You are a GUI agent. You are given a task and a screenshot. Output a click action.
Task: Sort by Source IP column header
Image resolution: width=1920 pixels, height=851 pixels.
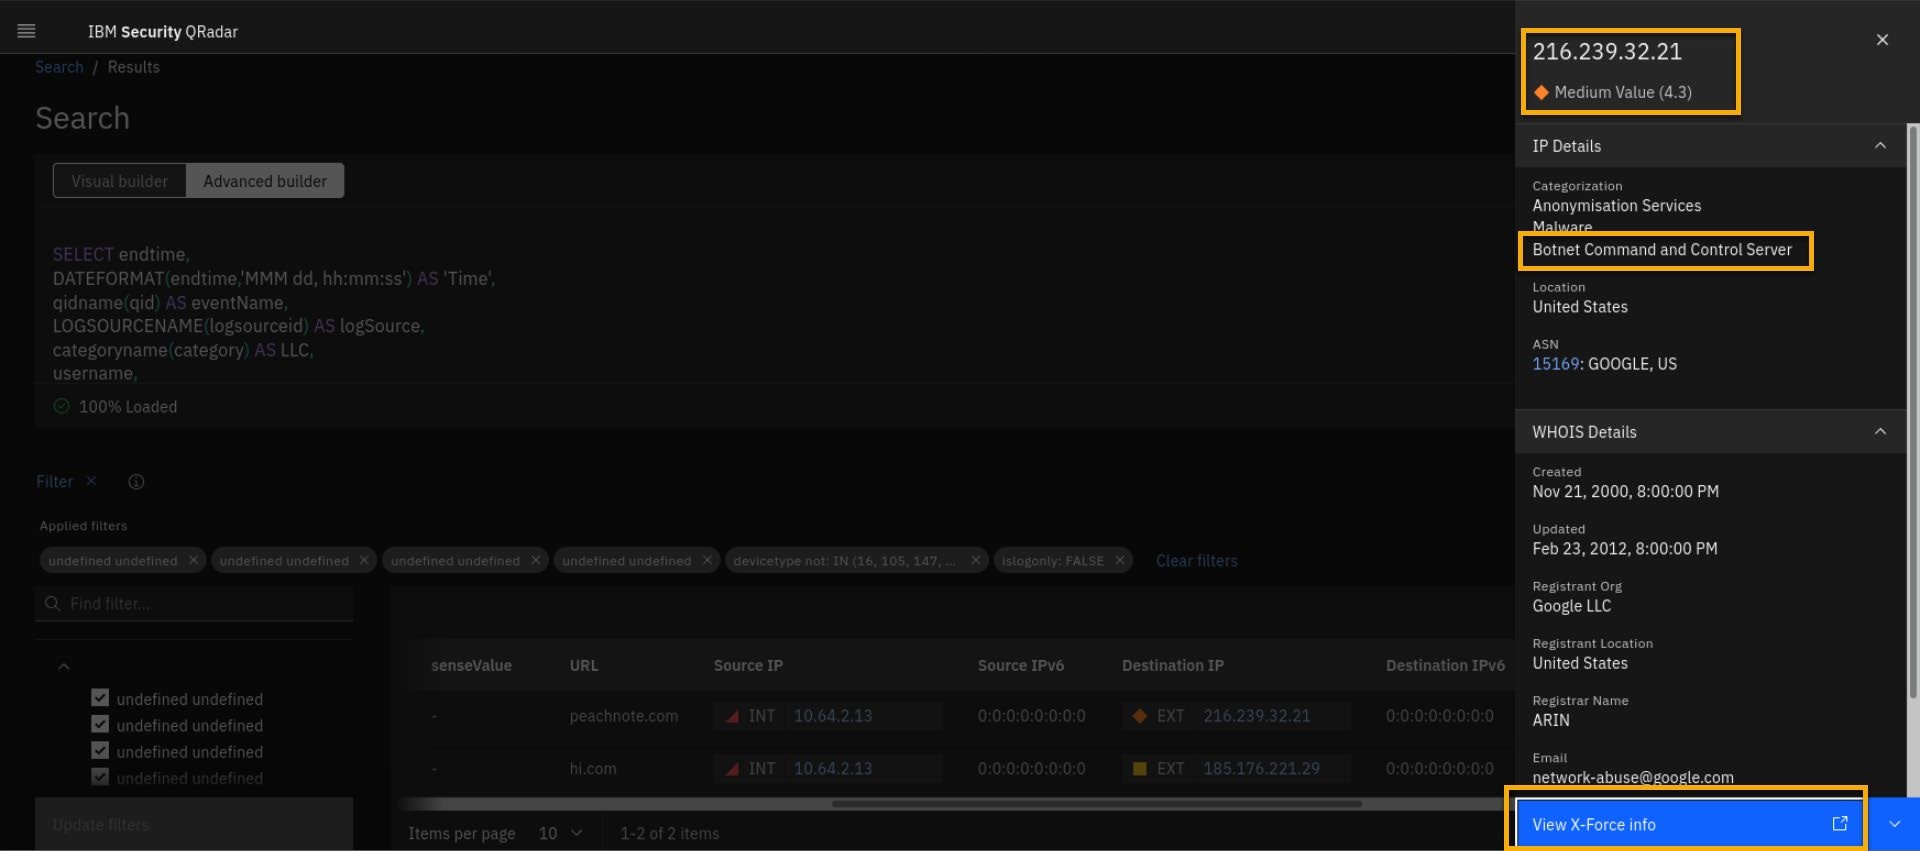[748, 665]
